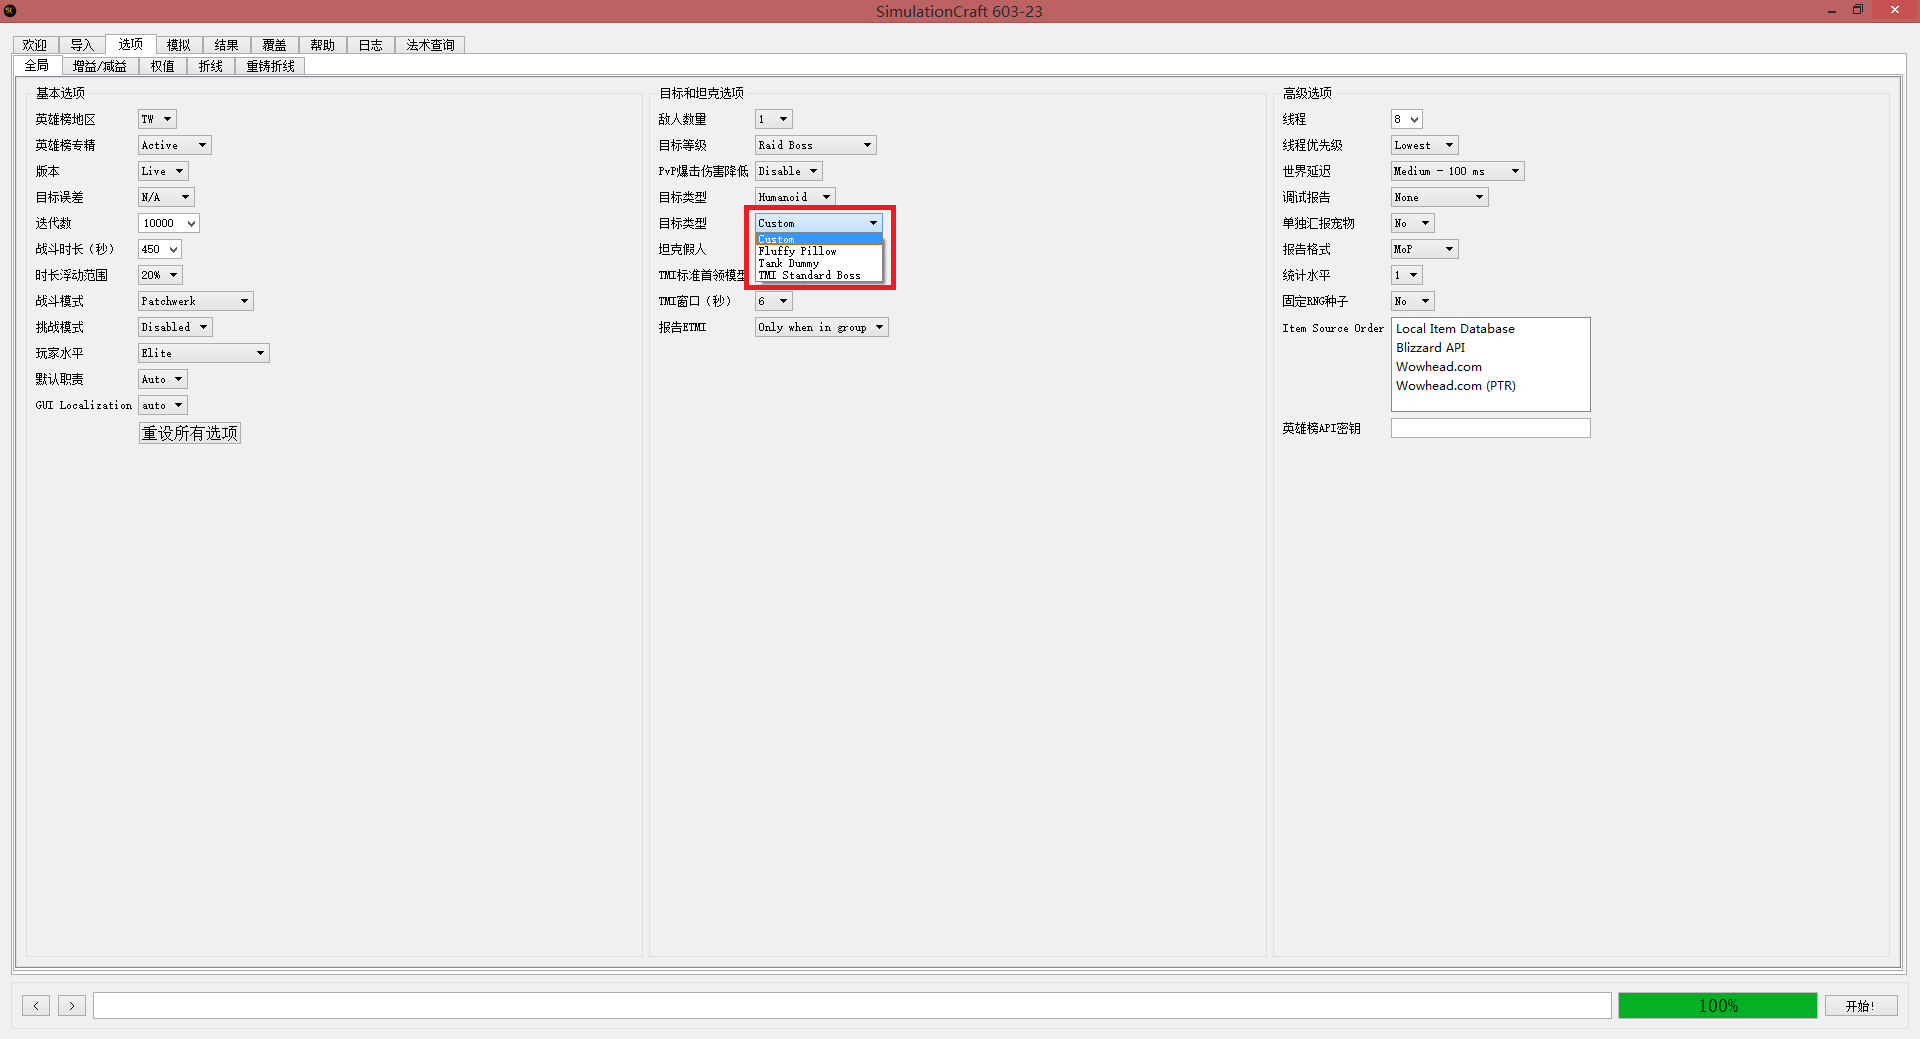The image size is (1920, 1039).
Task: Click the command line text field at bottom
Action: pos(852,1005)
